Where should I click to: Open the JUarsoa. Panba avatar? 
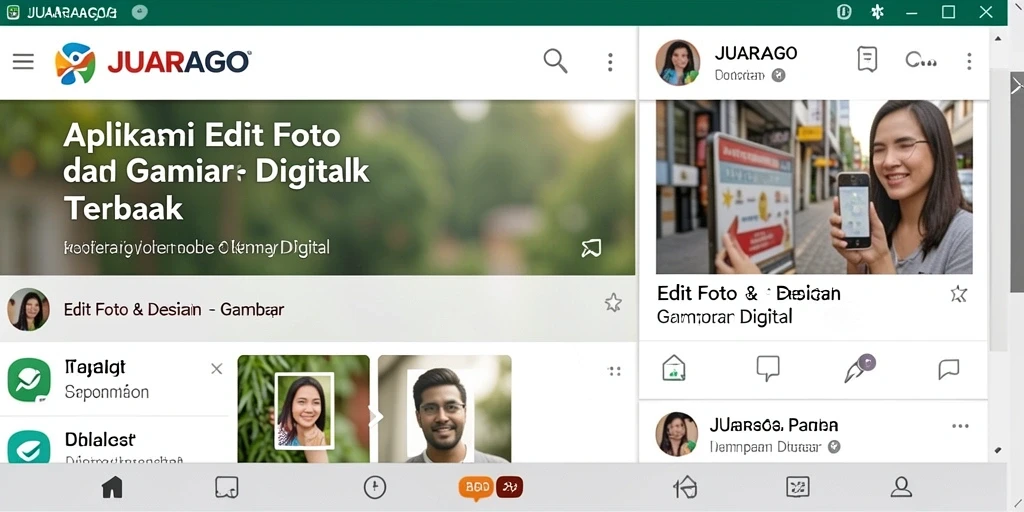[676, 434]
